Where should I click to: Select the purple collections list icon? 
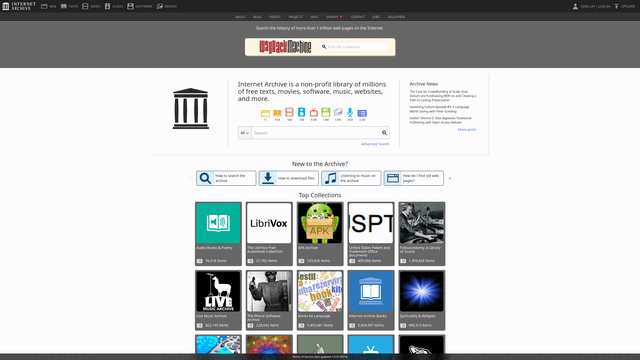pyautogui.click(x=362, y=113)
